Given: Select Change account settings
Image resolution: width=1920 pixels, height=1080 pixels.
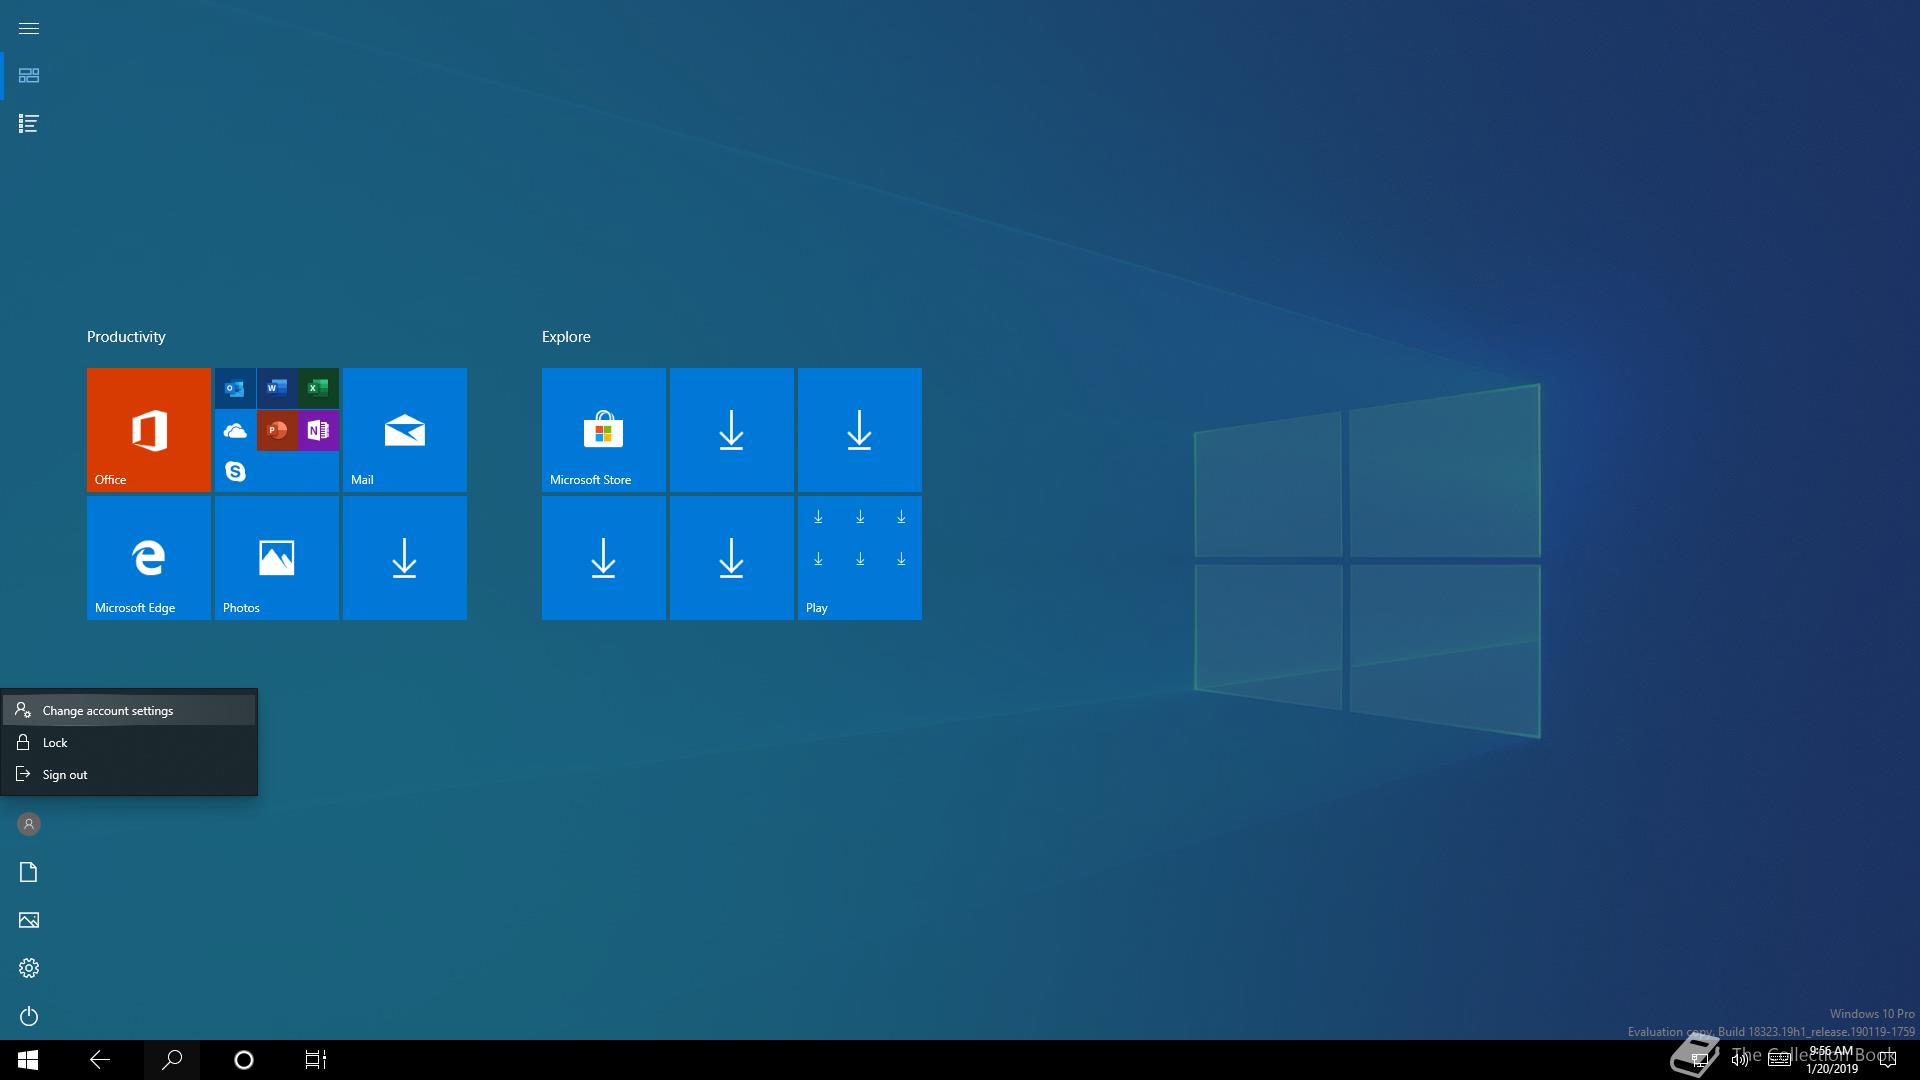Looking at the screenshot, I should point(129,710).
